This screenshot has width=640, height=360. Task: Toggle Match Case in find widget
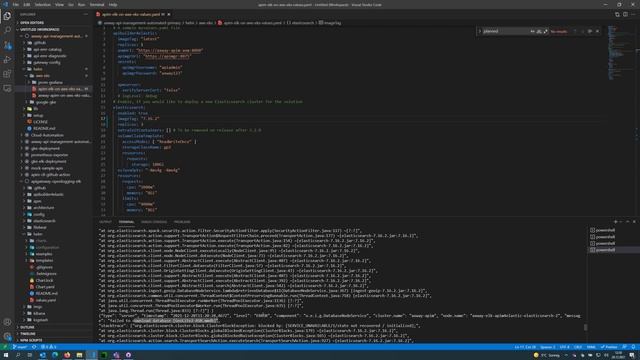point(532,31)
